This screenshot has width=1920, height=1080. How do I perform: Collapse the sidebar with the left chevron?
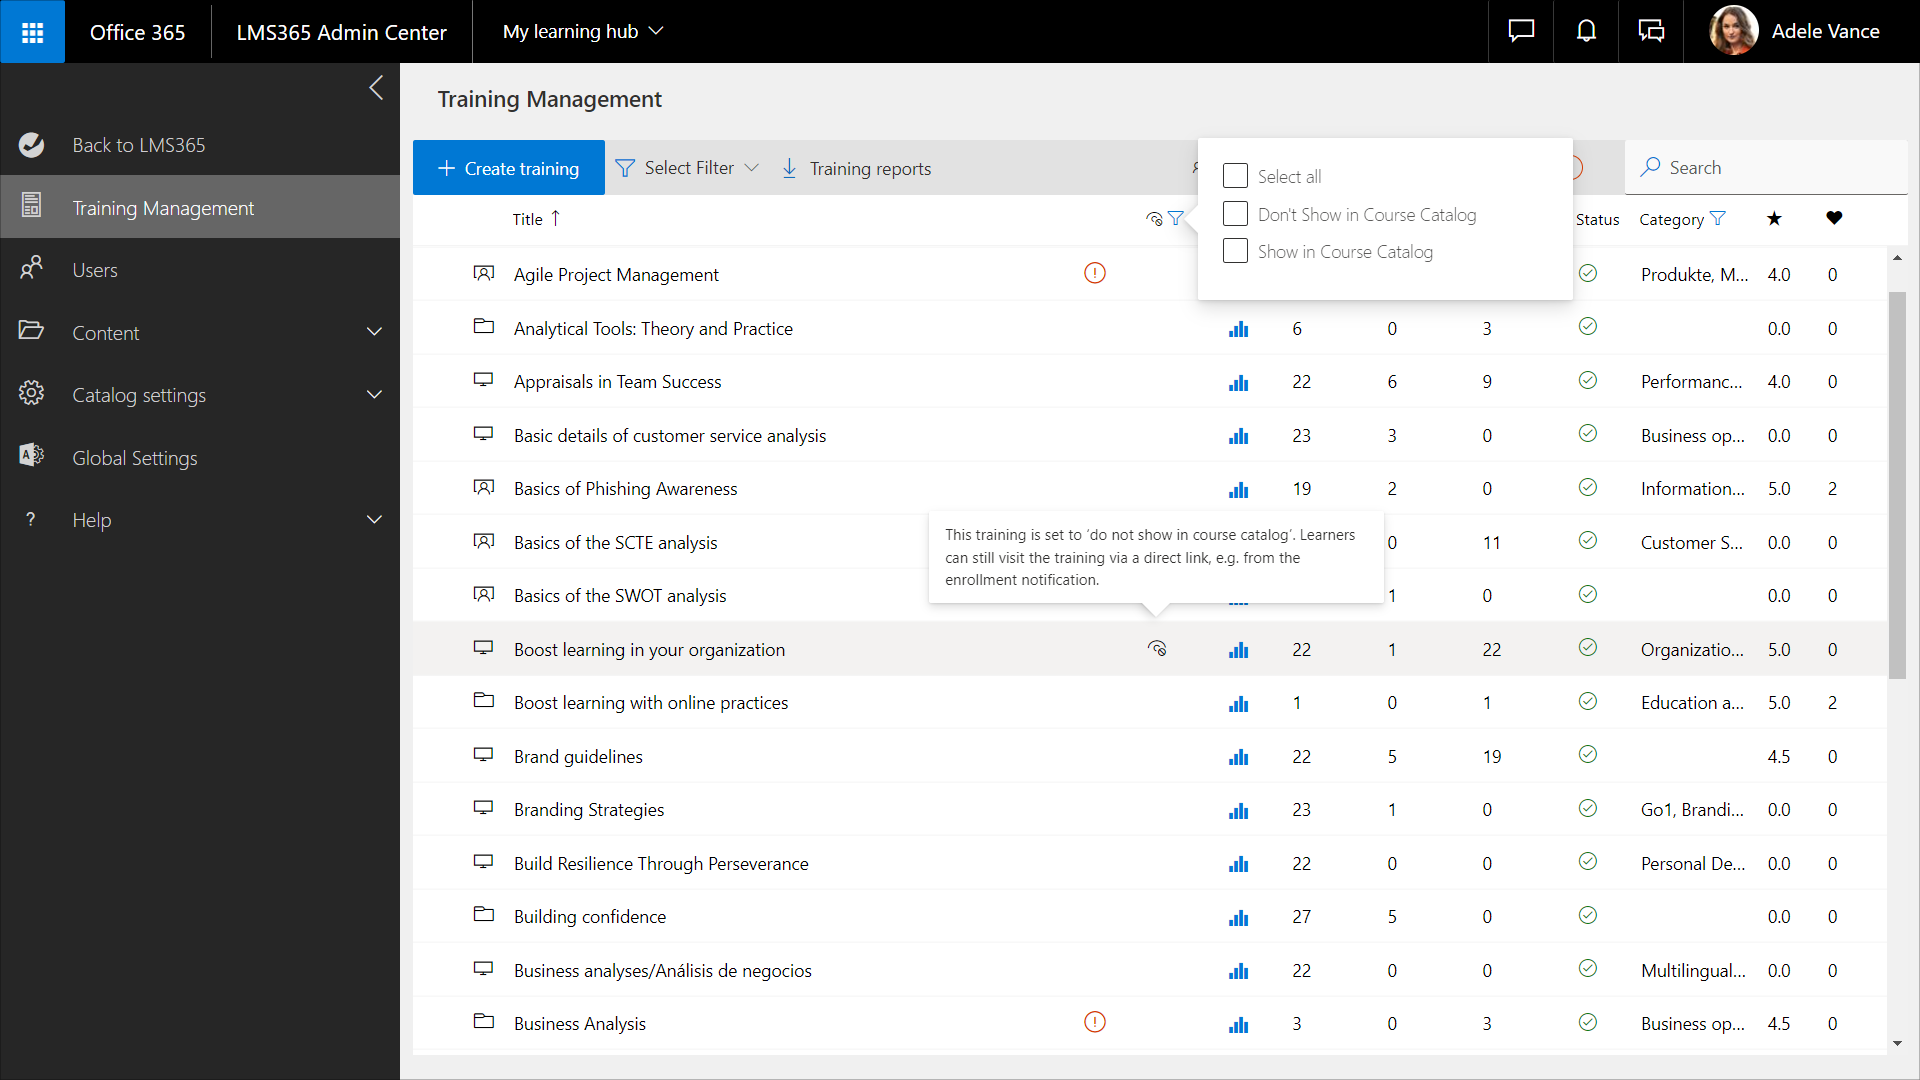[x=376, y=88]
